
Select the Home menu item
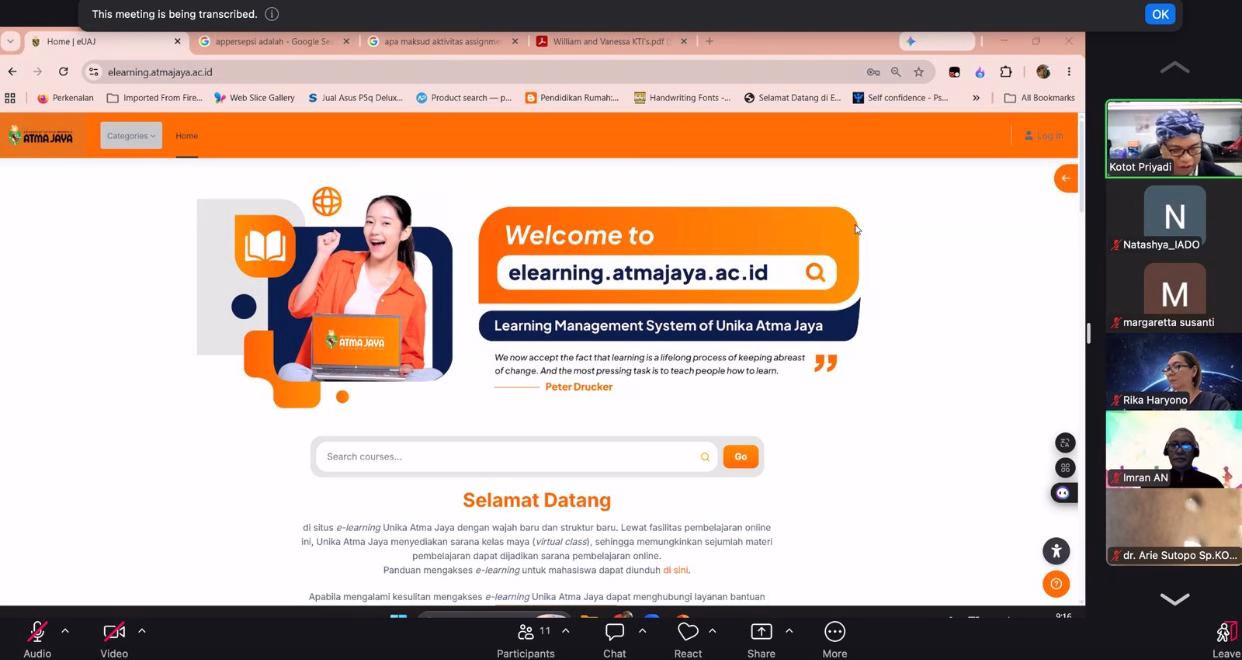point(187,136)
